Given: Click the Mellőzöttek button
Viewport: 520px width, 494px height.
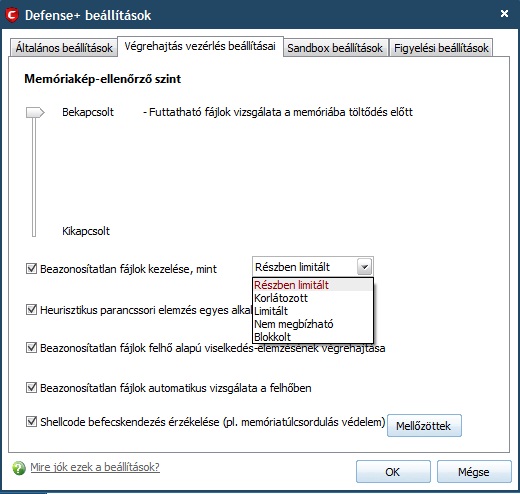Looking at the screenshot, I should (x=424, y=426).
